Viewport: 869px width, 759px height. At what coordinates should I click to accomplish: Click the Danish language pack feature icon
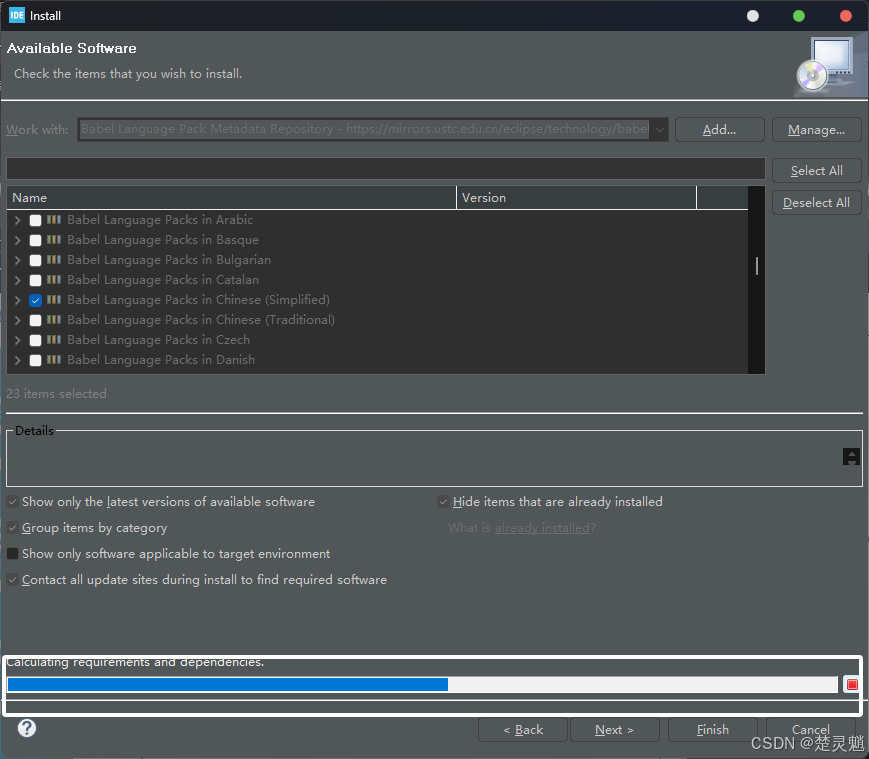coord(54,359)
